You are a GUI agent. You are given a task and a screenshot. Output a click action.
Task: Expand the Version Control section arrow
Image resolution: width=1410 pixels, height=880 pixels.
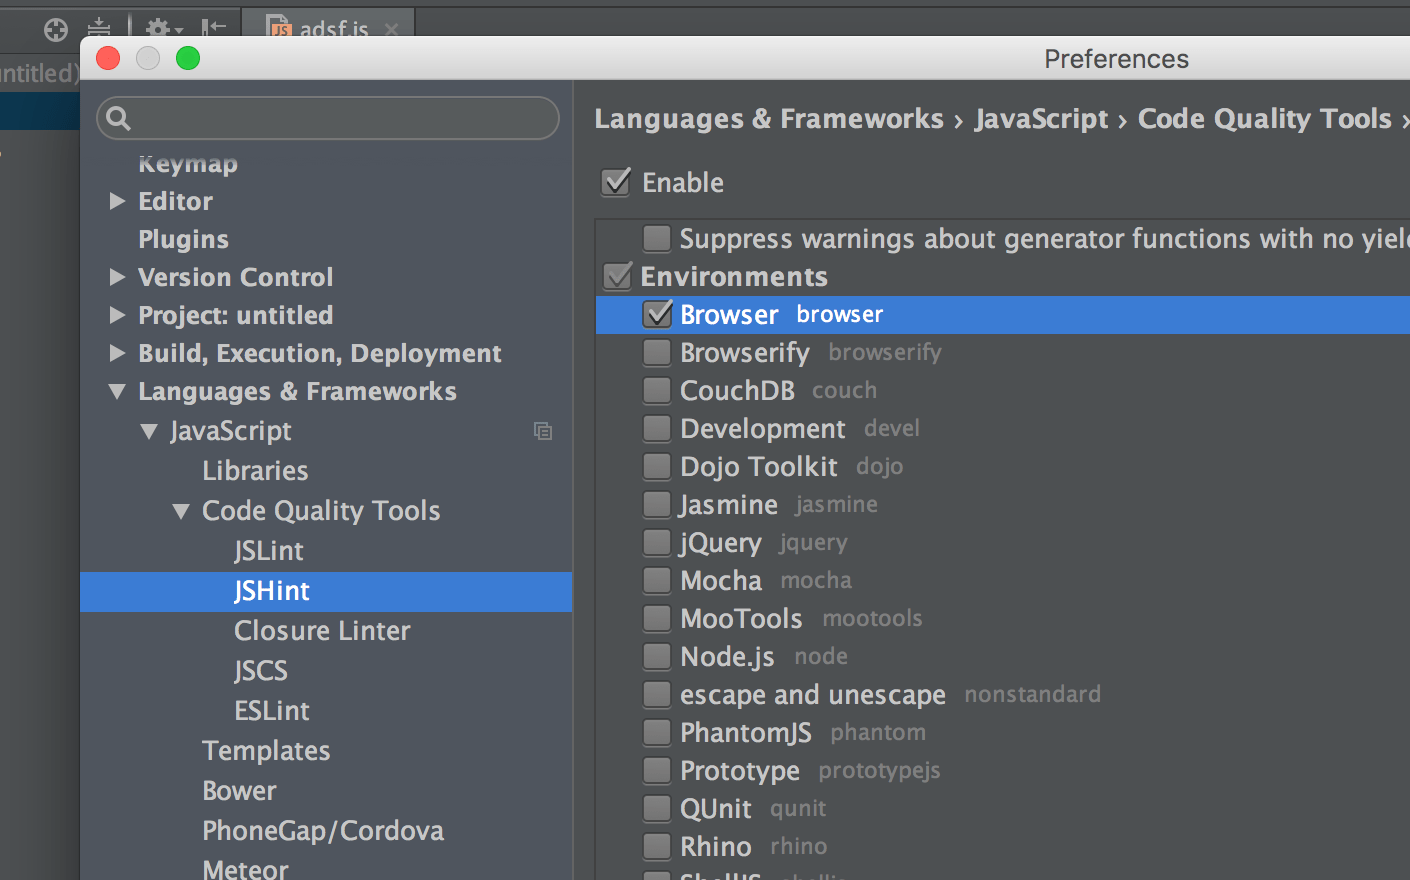[117, 277]
